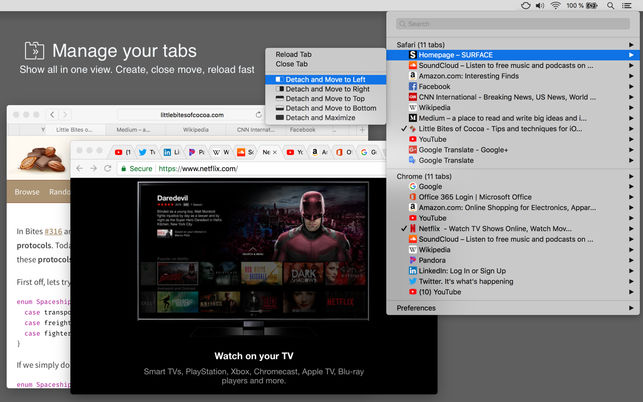
Task: Open the volume icon in menu bar
Action: (540, 5)
